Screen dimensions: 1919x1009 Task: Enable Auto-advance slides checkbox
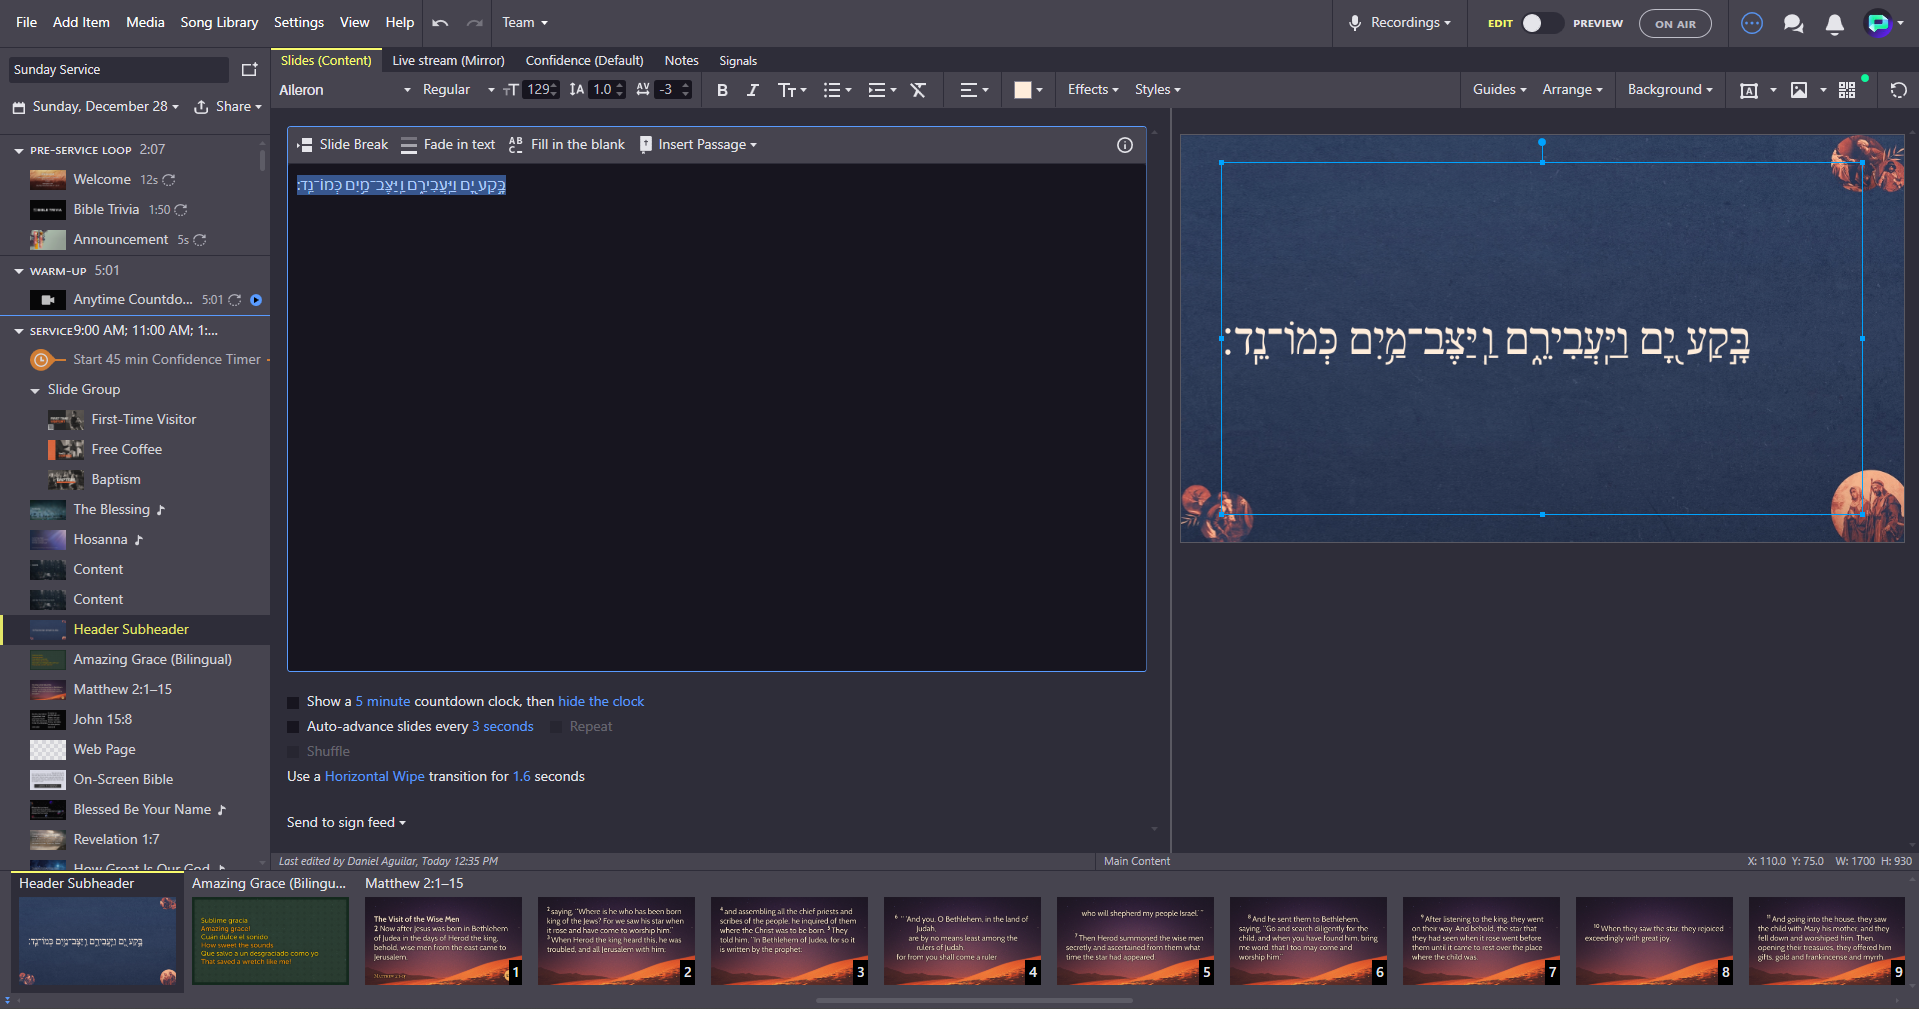pyautogui.click(x=293, y=727)
